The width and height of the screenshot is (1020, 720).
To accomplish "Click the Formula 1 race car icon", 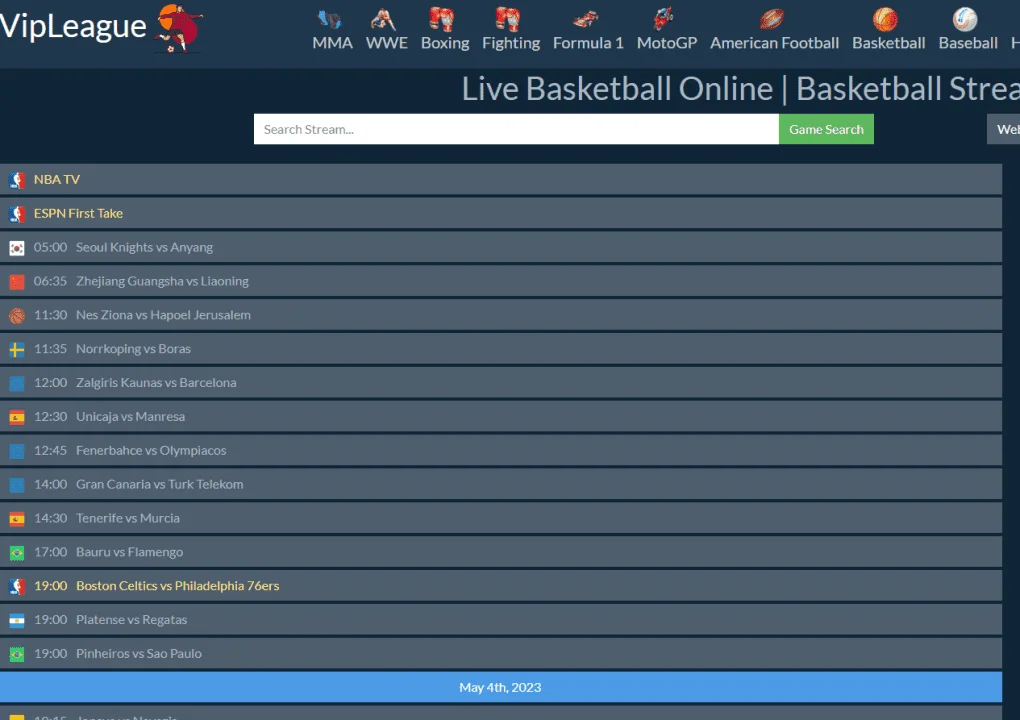I will 585,20.
